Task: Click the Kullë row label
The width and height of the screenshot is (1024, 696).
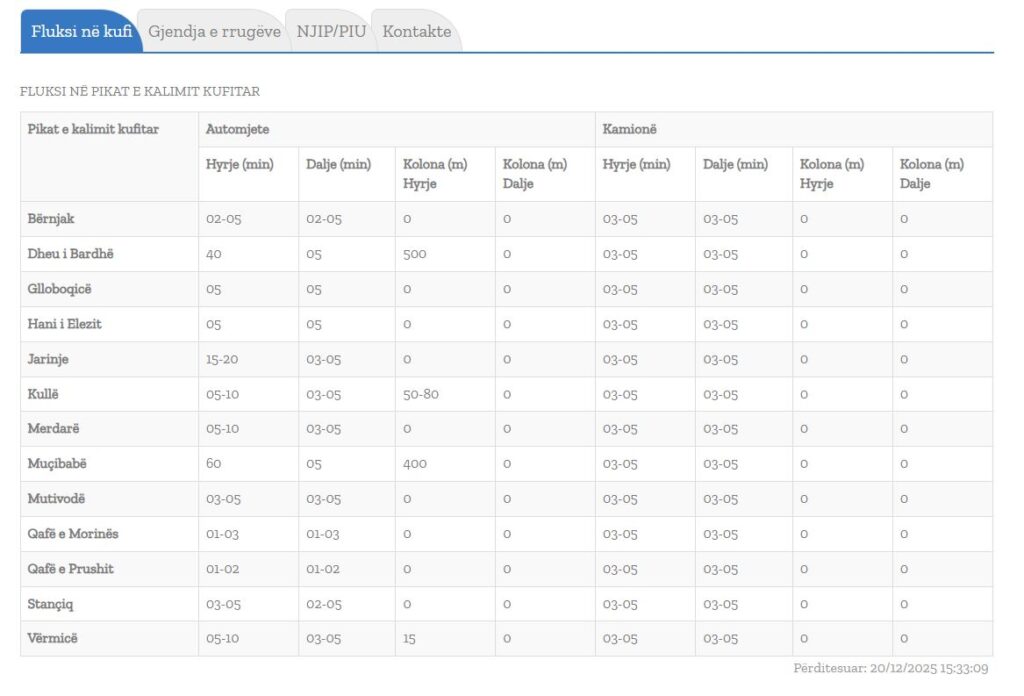Action: [x=44, y=394]
